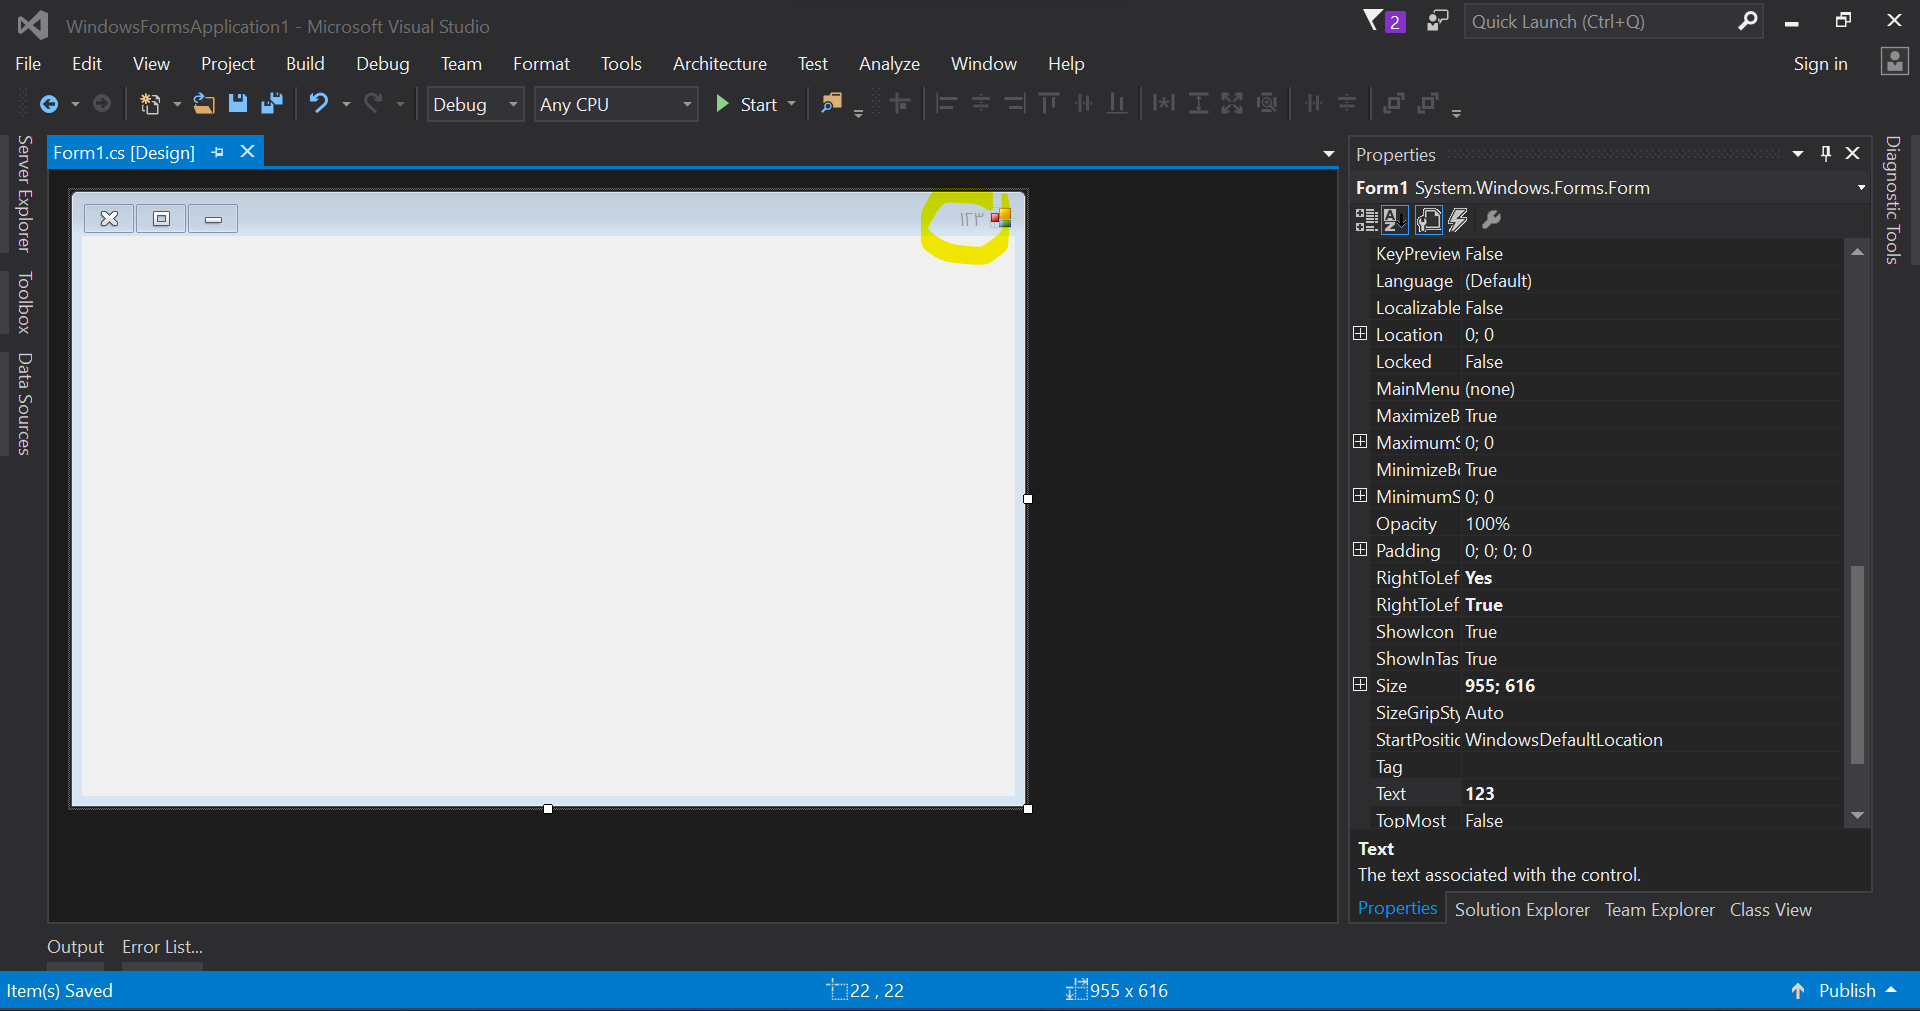This screenshot has height=1011, width=1920.
Task: Open the Any CPU platform dropdown
Action: [x=616, y=104]
